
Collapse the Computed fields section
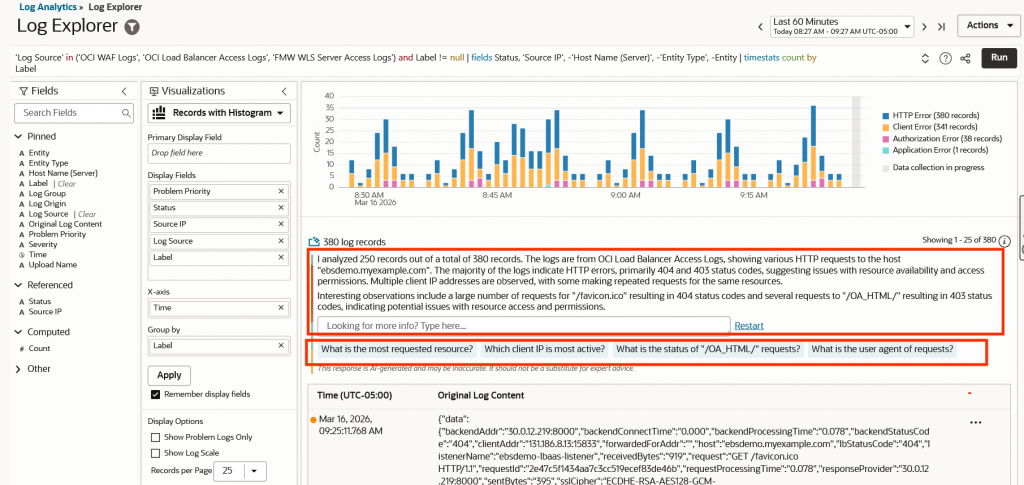click(18, 332)
